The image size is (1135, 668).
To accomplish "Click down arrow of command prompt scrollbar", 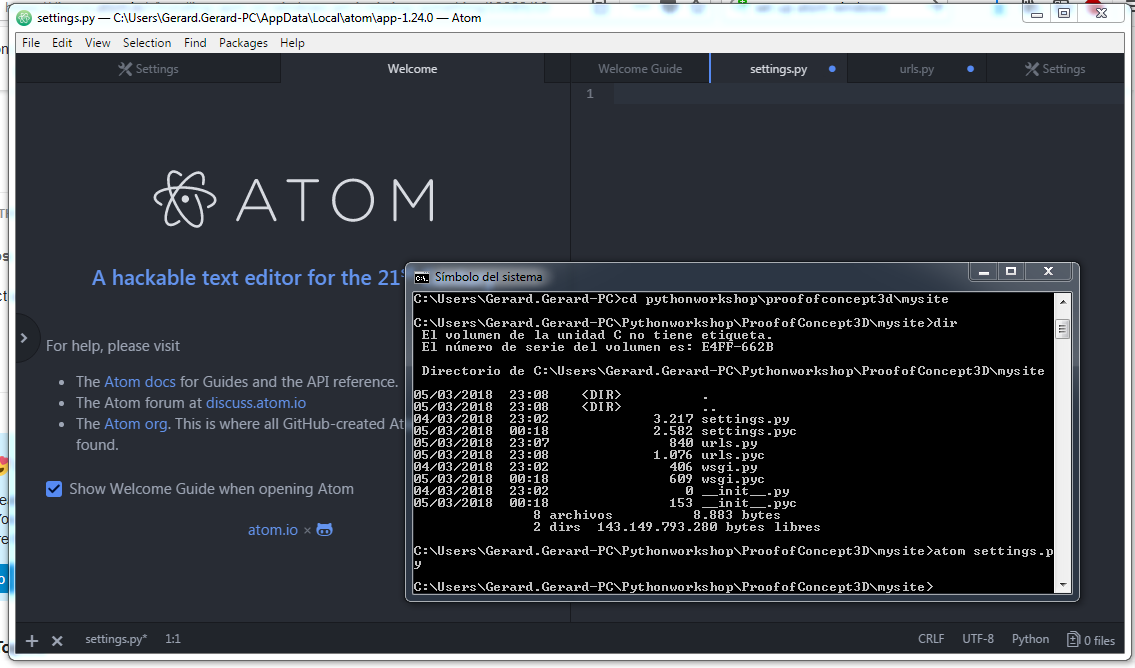I will (1063, 585).
